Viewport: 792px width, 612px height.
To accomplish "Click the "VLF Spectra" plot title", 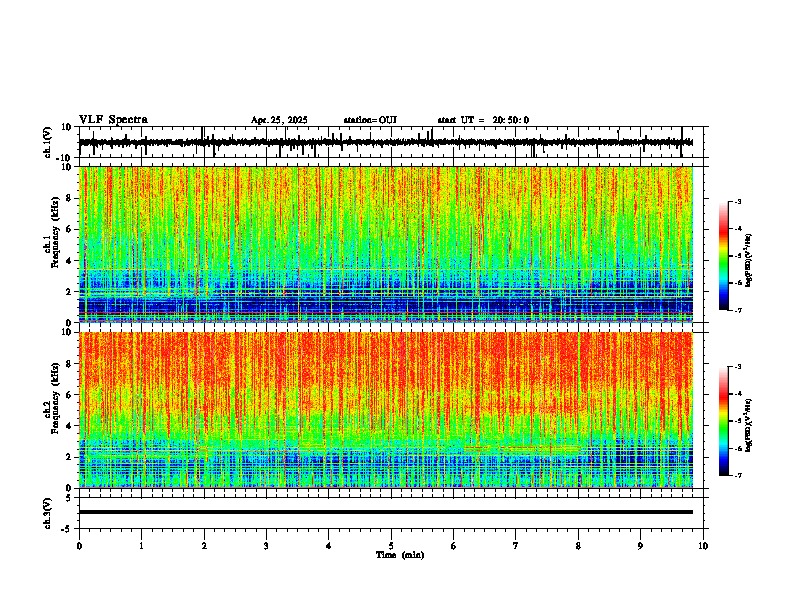I will tap(113, 120).
